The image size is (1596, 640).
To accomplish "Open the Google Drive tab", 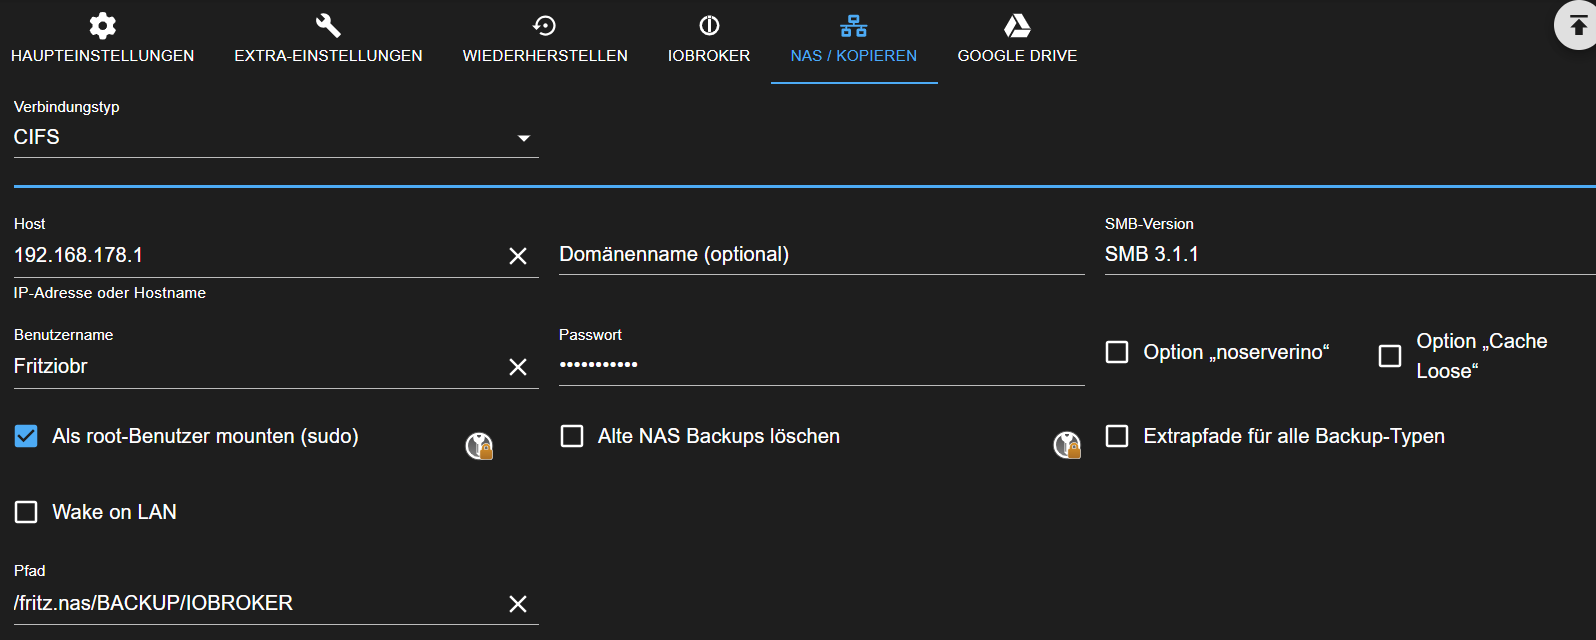I will 1017,41.
